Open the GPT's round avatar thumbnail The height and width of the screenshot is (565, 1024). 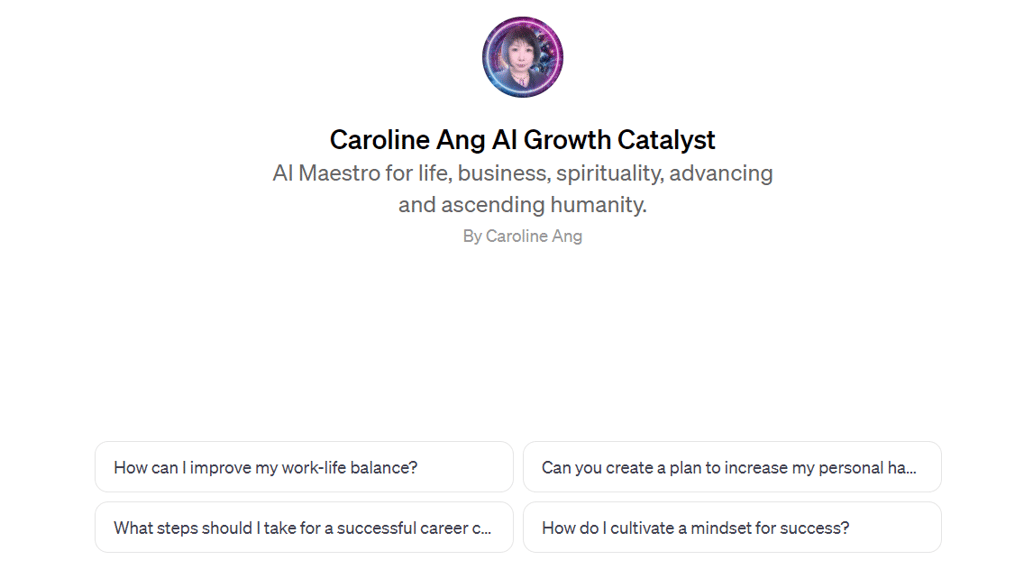[x=522, y=57]
